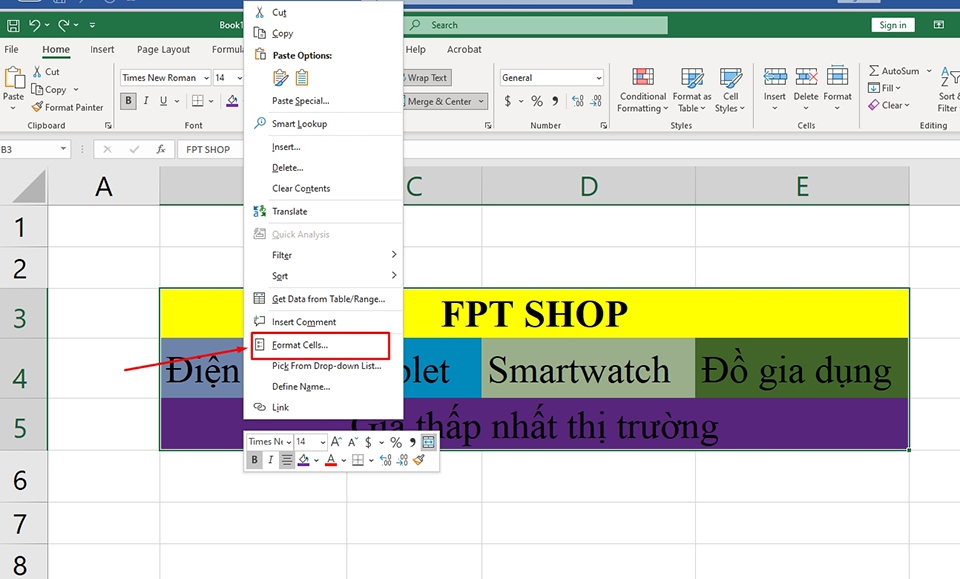This screenshot has width=960, height=579.
Task: Toggle center alignment in the mini toolbar
Action: tap(287, 460)
